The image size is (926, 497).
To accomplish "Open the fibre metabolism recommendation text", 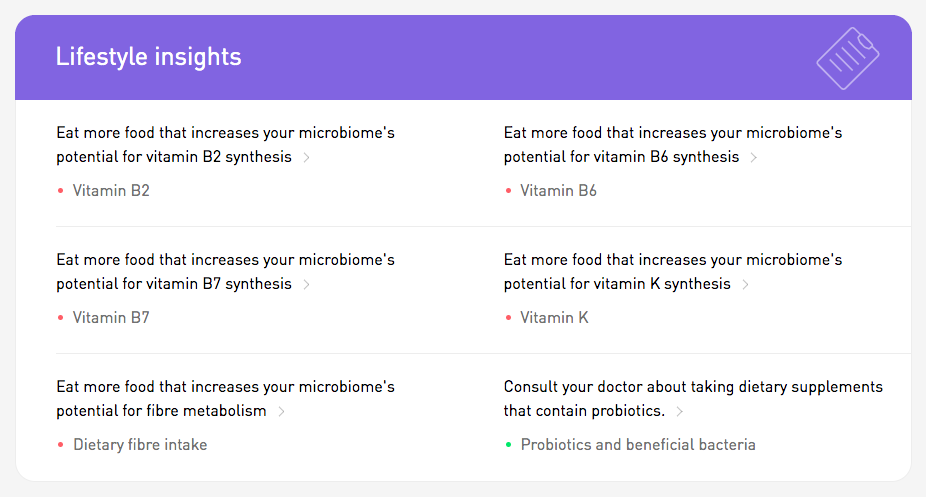I will 225,398.
